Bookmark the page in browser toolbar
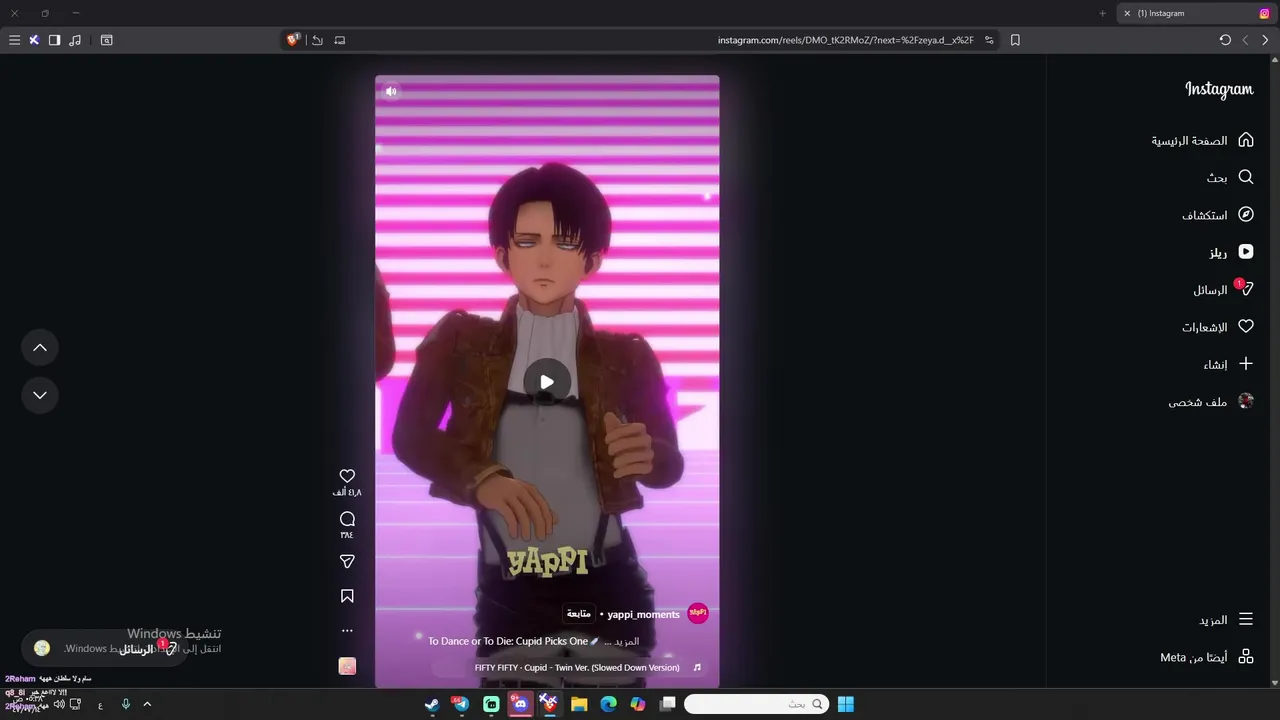Image resolution: width=1280 pixels, height=720 pixels. 1015,40
